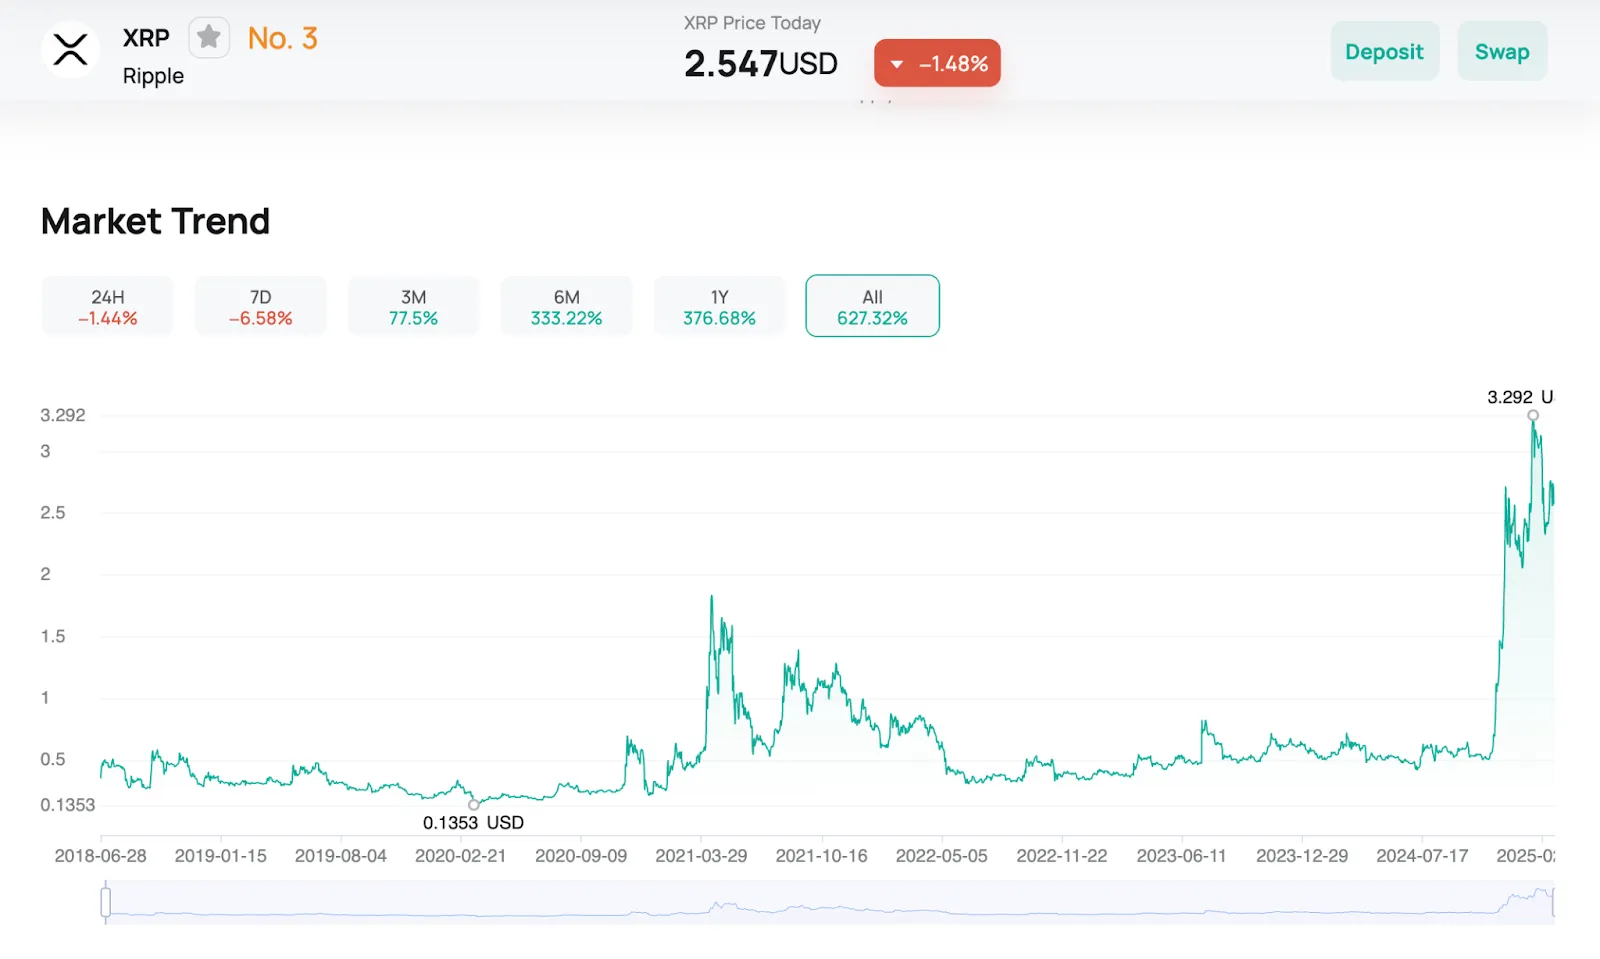Open the Swap button
This screenshot has width=1600, height=959.
tap(1502, 51)
